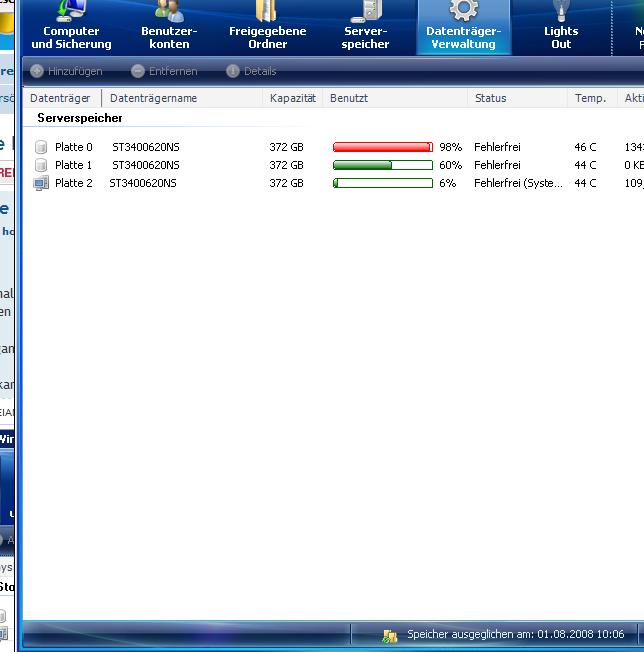Viewport: 644px width, 652px height.
Task: Click the storage balancing status bar icon
Action: pos(390,635)
